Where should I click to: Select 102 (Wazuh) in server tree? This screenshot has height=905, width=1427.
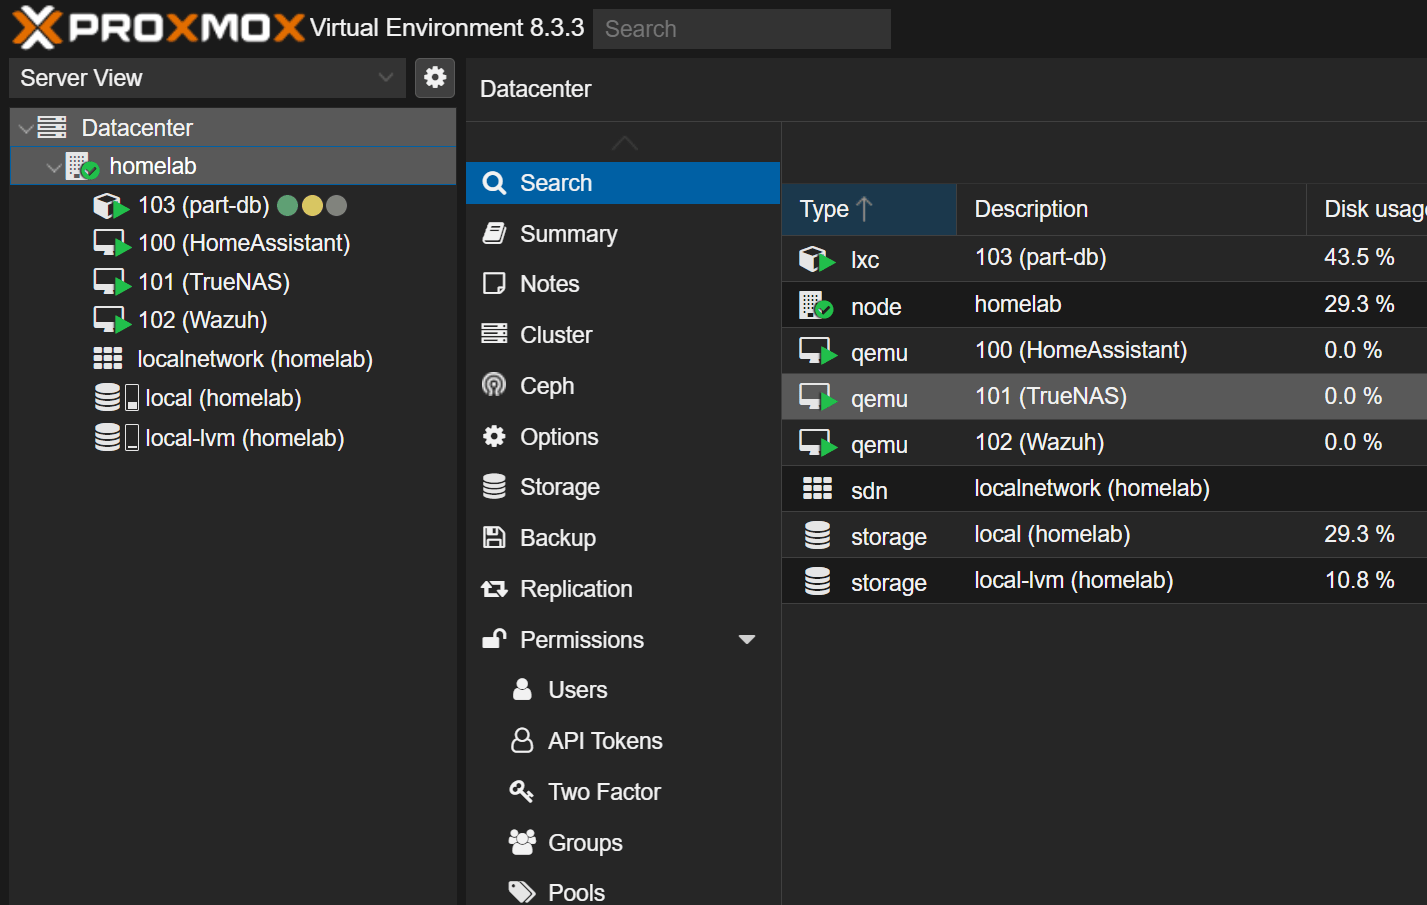pyautogui.click(x=202, y=320)
